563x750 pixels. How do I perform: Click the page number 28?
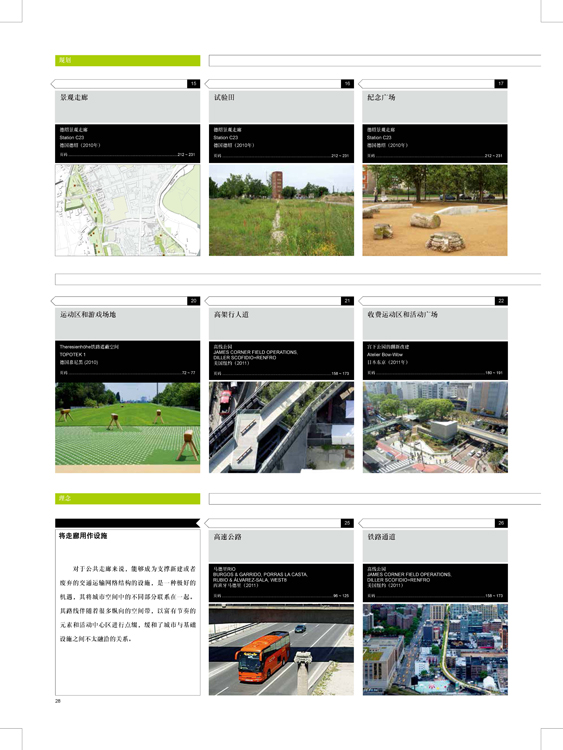pos(58,701)
